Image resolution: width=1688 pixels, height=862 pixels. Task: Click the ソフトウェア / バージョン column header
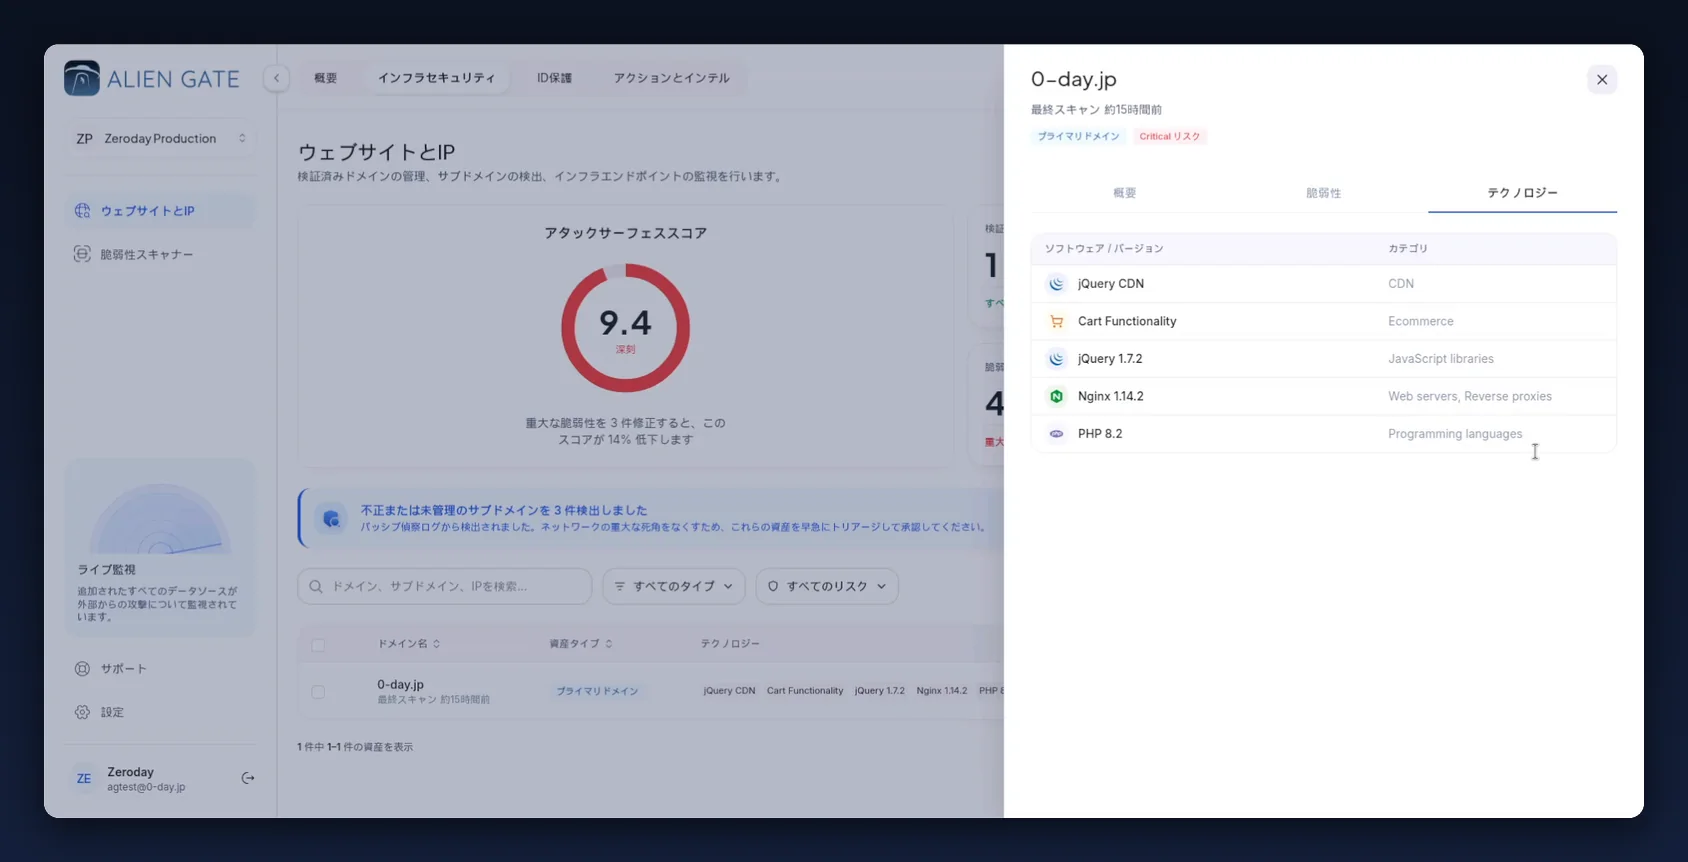click(x=1104, y=249)
